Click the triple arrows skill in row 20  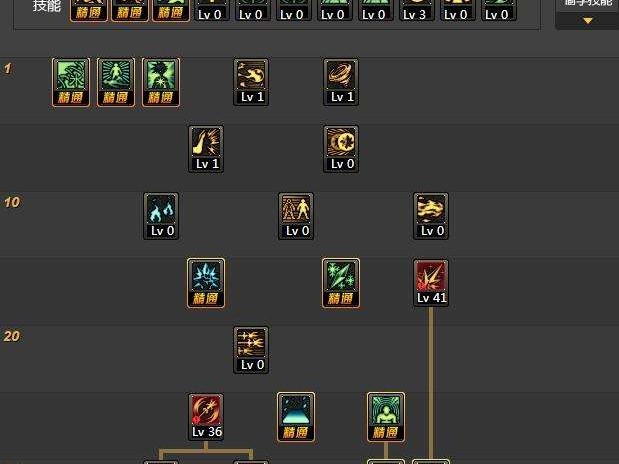click(251, 350)
